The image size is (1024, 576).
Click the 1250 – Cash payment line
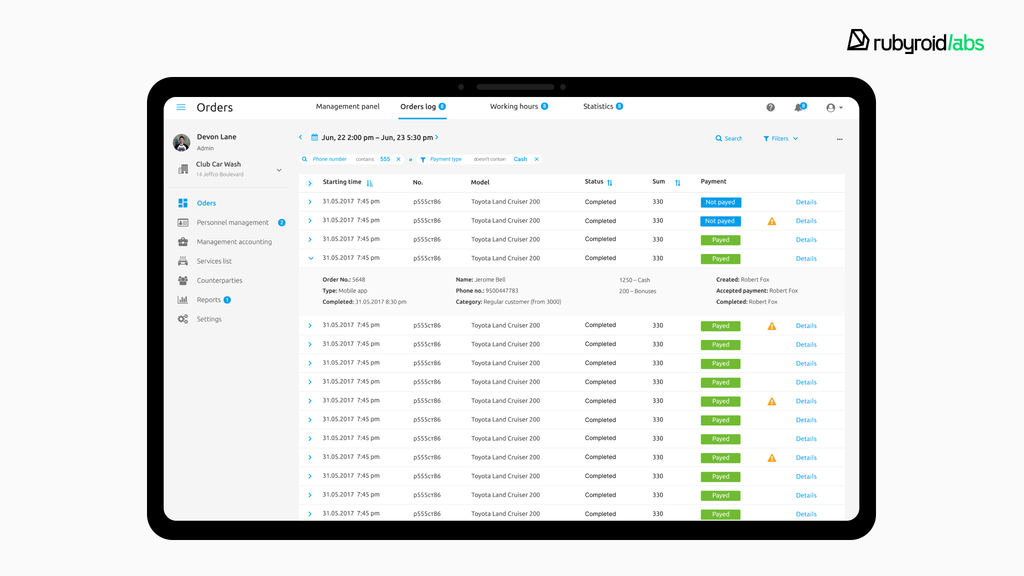coord(634,280)
